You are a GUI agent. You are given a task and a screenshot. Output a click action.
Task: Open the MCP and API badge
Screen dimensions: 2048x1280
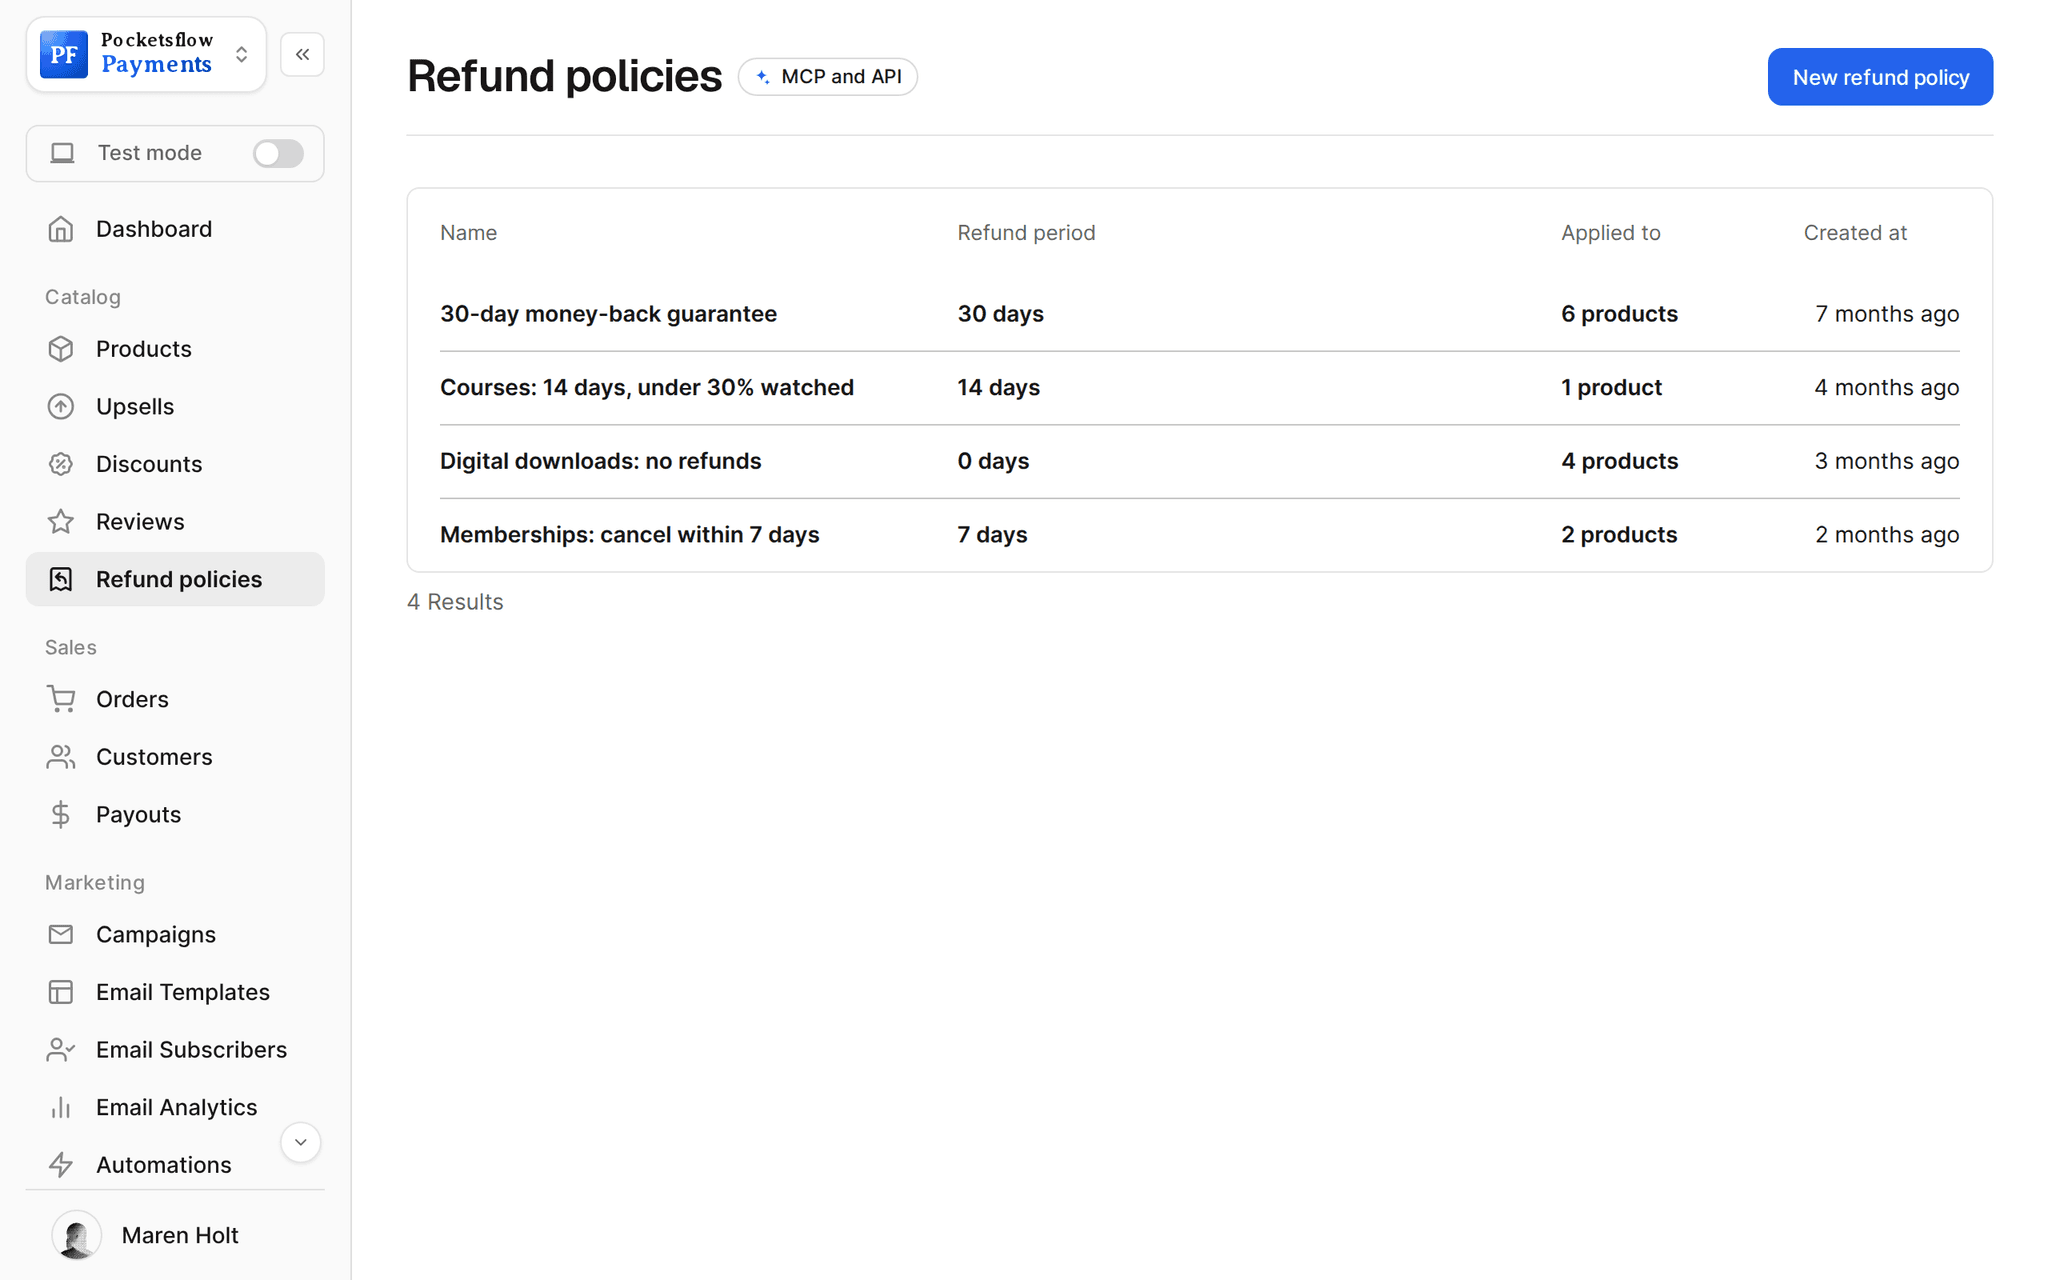pyautogui.click(x=828, y=77)
